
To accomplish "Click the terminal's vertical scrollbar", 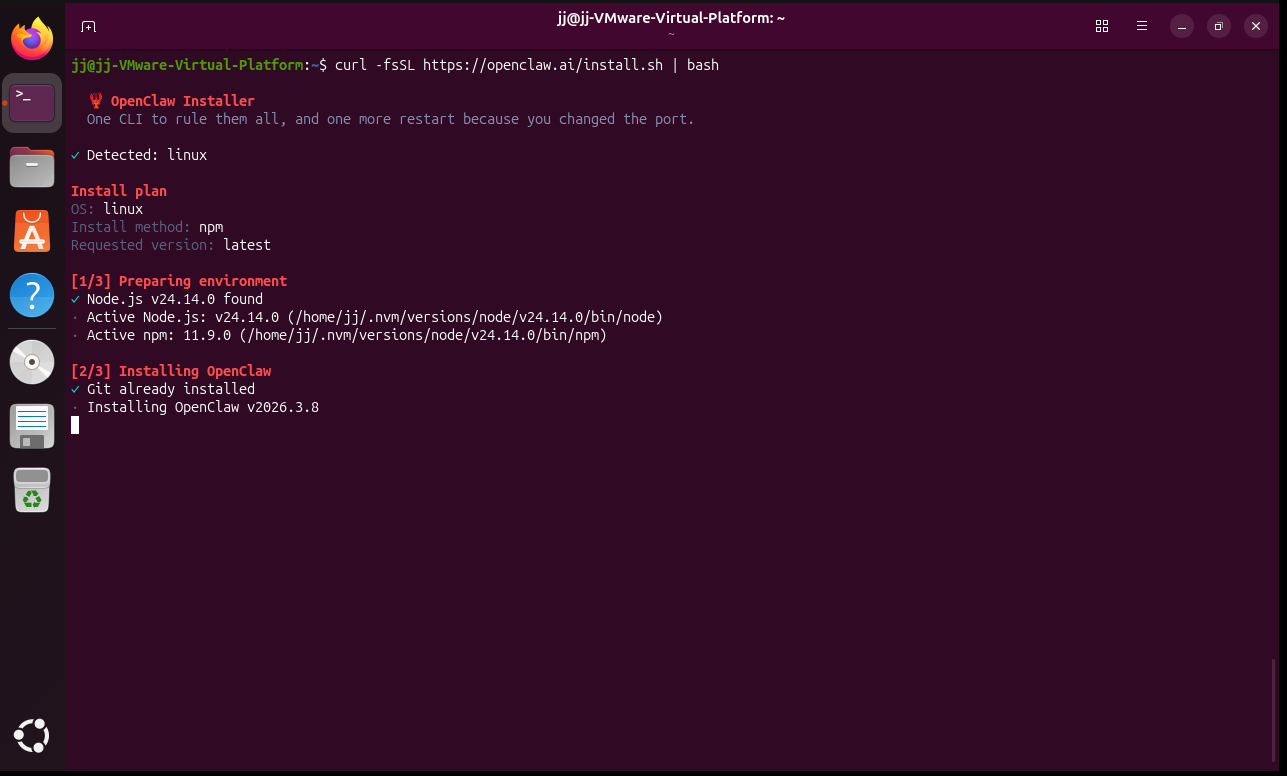I will pos(1273,710).
